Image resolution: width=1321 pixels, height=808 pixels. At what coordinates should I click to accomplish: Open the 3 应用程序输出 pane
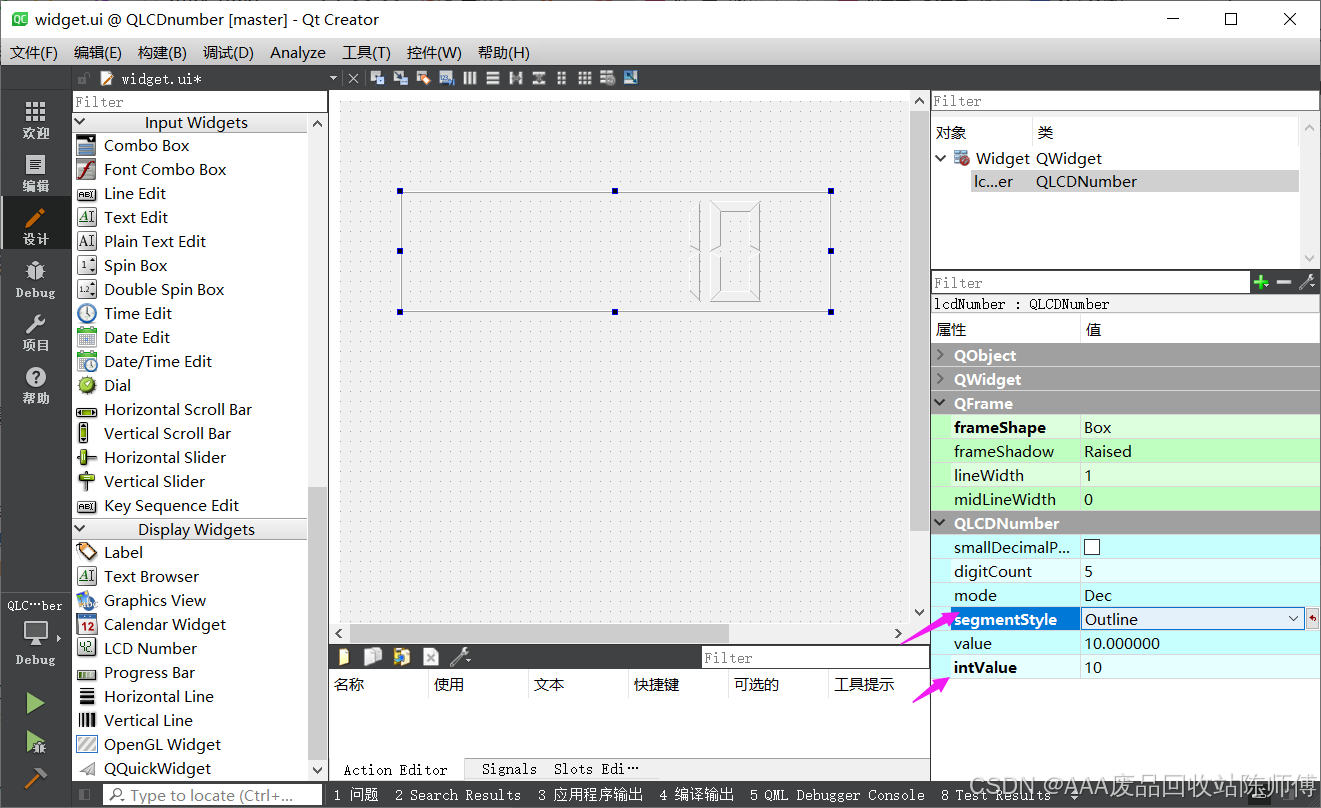[x=591, y=795]
